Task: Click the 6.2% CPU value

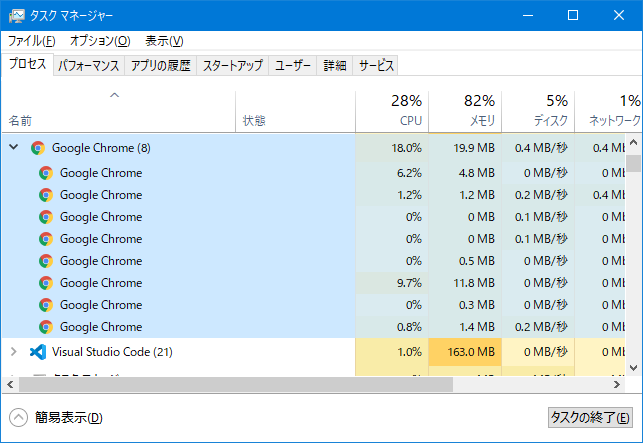Action: coord(409,173)
